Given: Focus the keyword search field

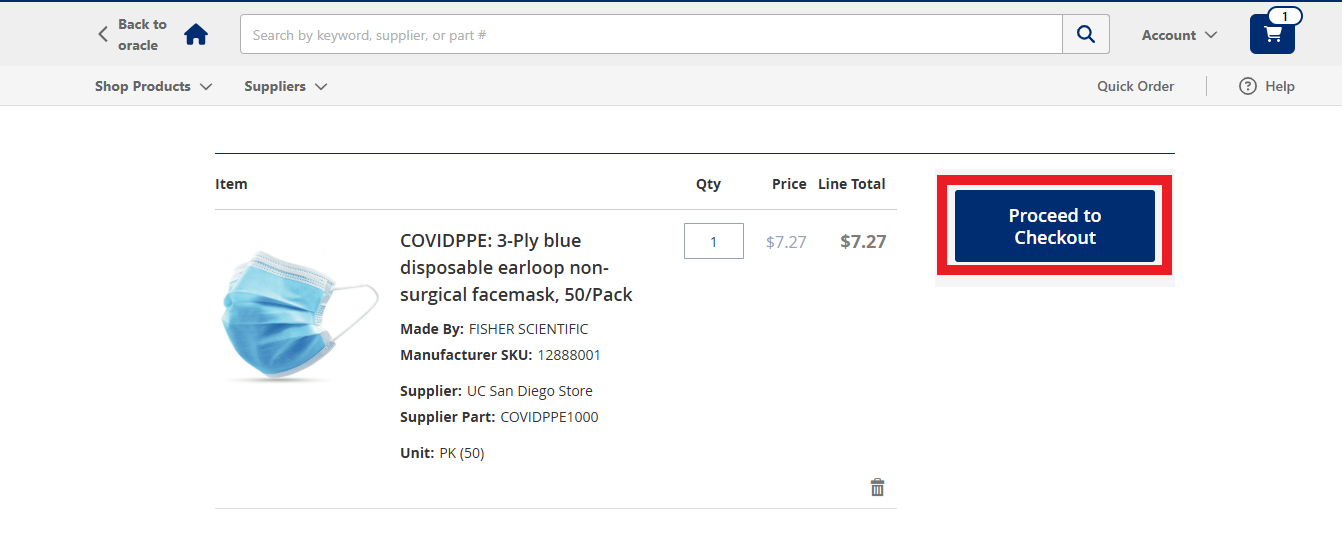Looking at the screenshot, I should tap(650, 35).
